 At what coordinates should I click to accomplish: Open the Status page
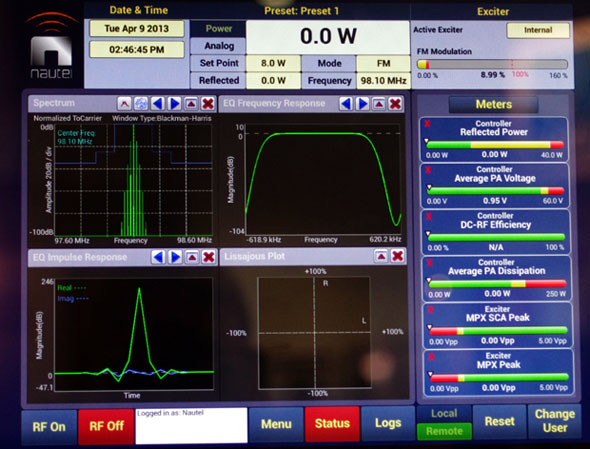[x=332, y=423]
